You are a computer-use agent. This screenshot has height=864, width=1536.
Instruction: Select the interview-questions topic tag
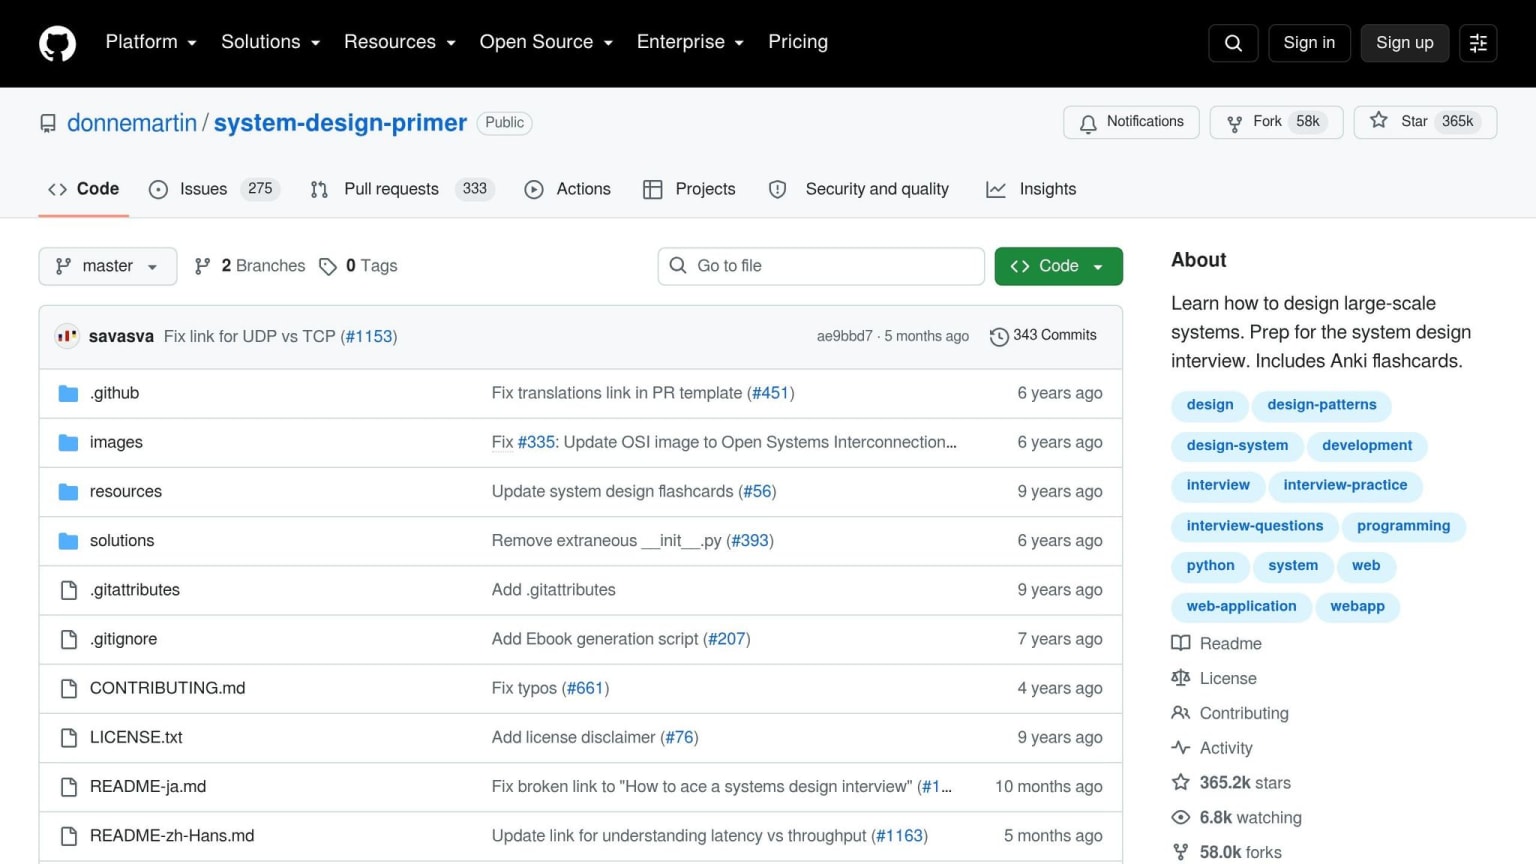[x=1255, y=526]
